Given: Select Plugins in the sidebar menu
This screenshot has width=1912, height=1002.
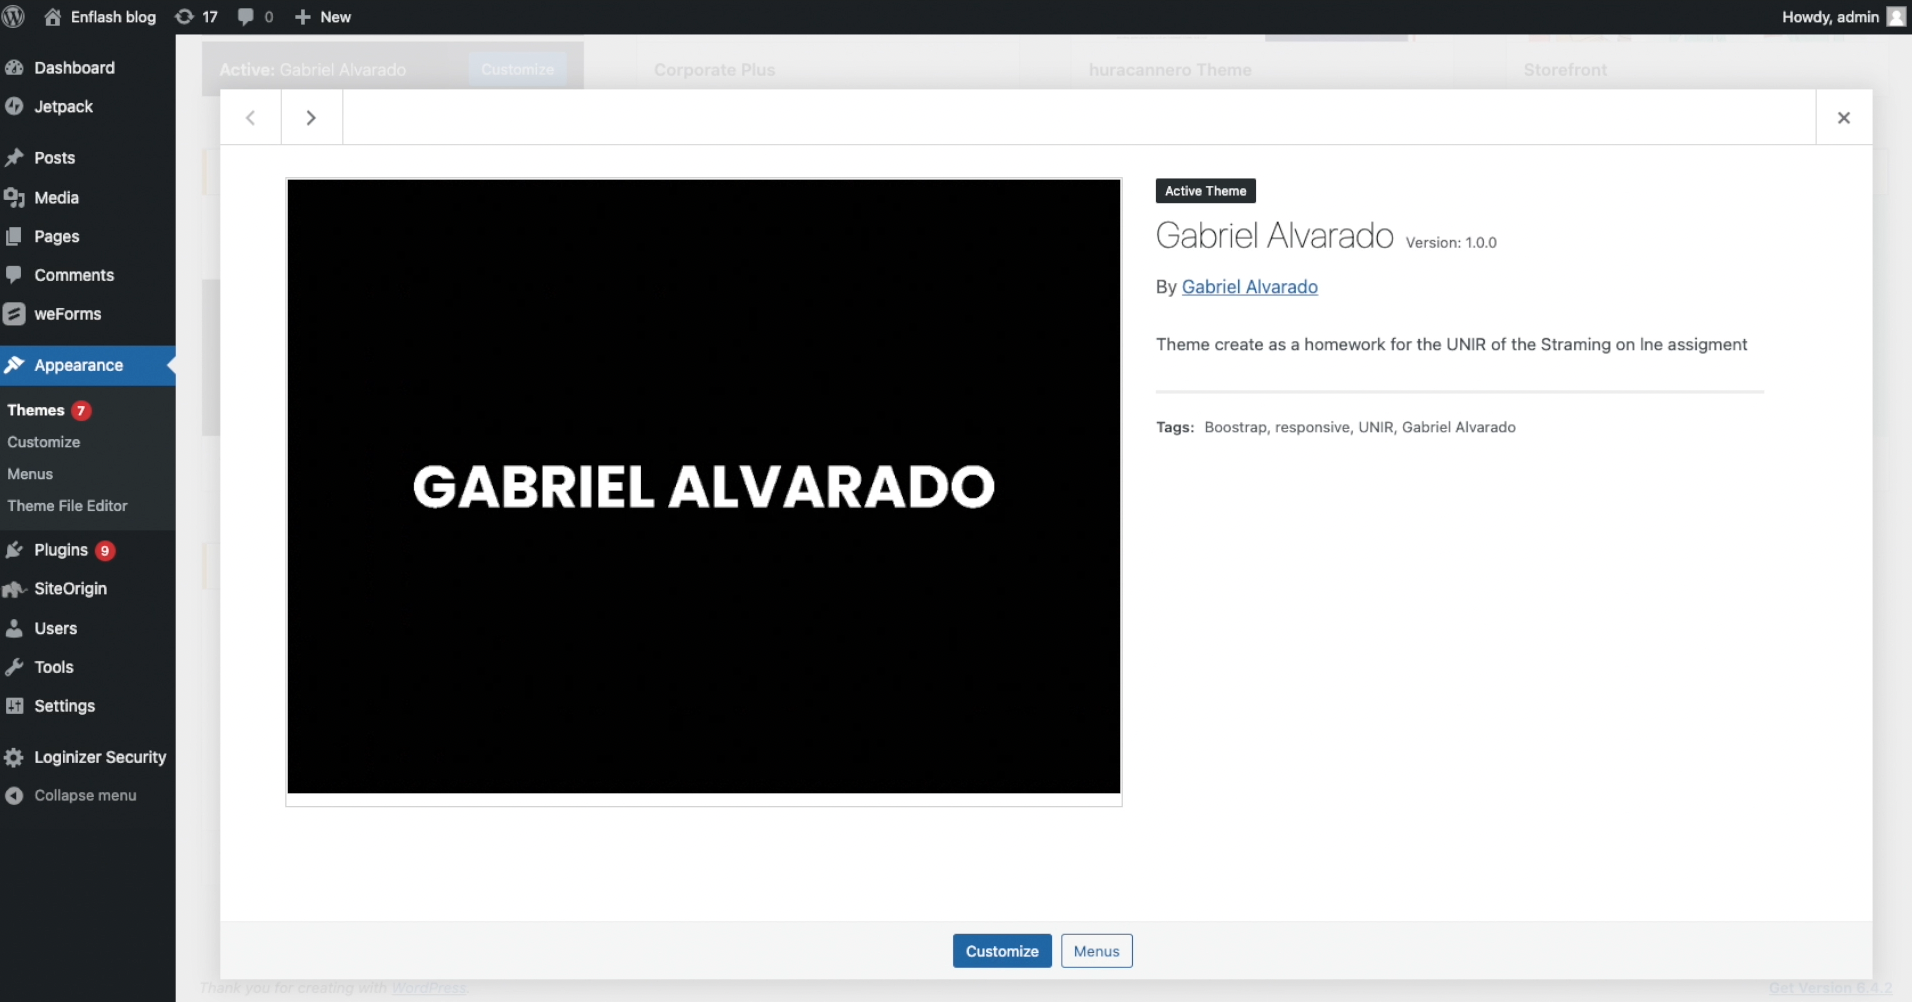Looking at the screenshot, I should tap(61, 550).
